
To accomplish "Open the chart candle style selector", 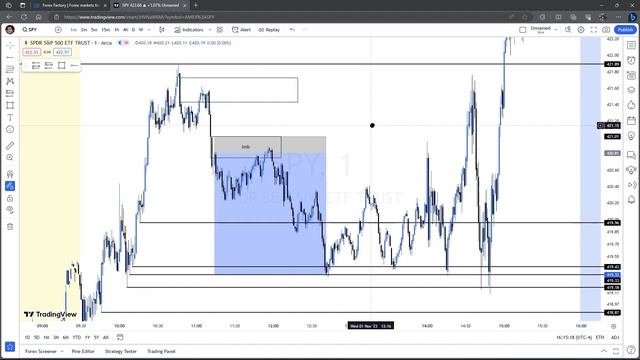I will [x=162, y=30].
